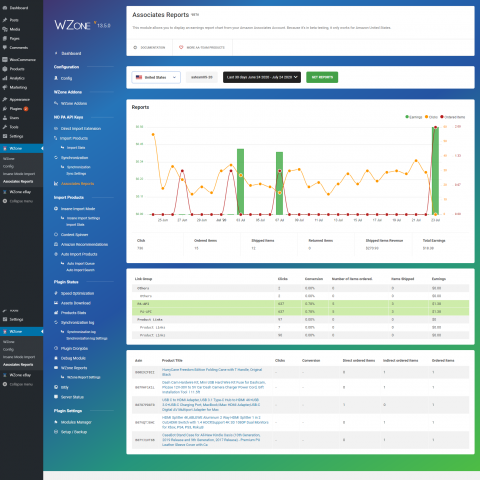Click the Pages icon in WordPress menu

coord(5,38)
